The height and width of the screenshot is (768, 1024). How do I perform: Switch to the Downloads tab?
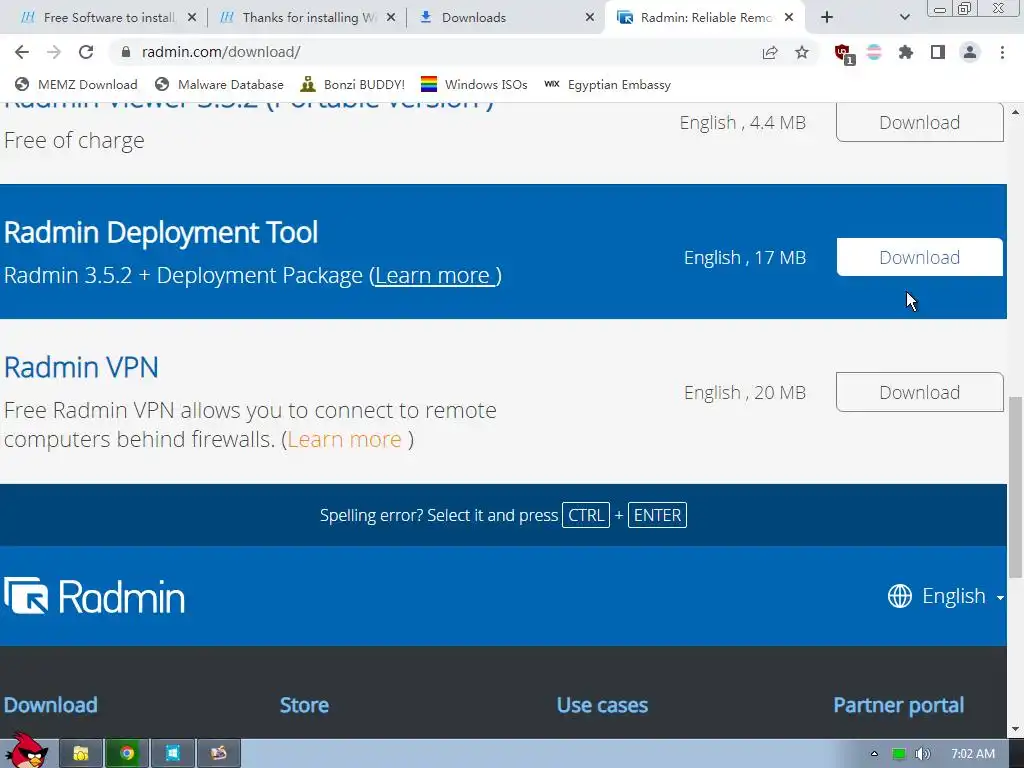[x=506, y=18]
